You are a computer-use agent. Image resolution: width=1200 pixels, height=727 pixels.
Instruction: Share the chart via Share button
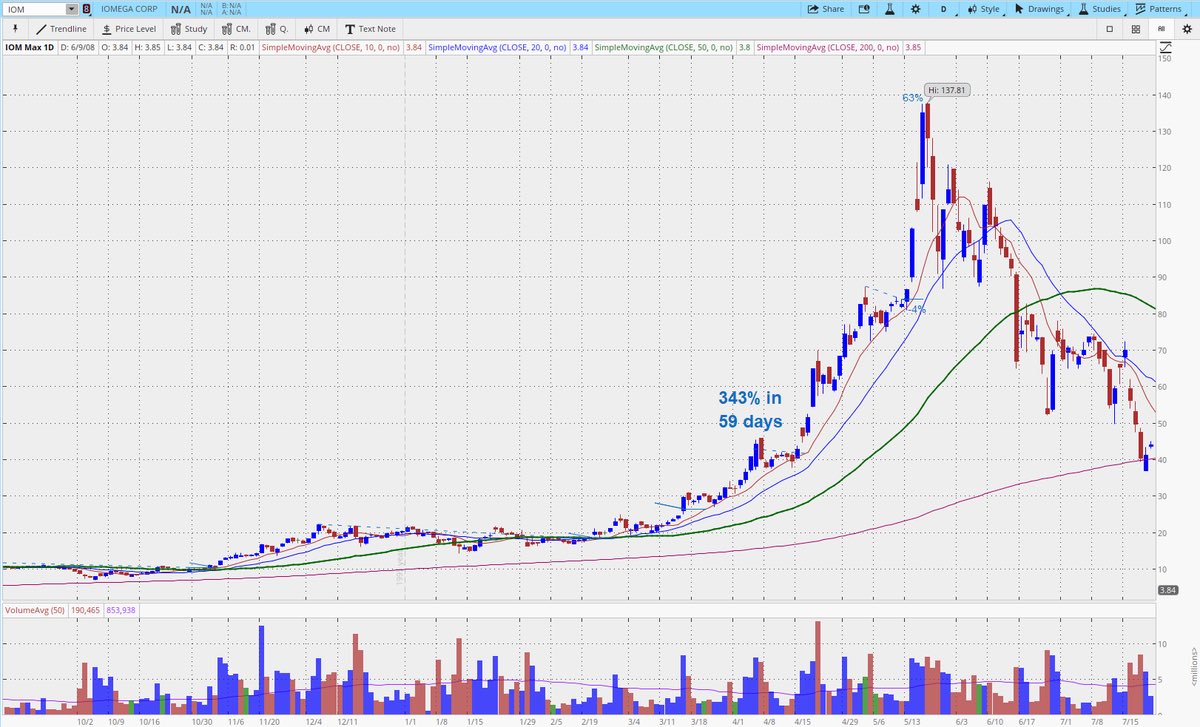point(826,8)
